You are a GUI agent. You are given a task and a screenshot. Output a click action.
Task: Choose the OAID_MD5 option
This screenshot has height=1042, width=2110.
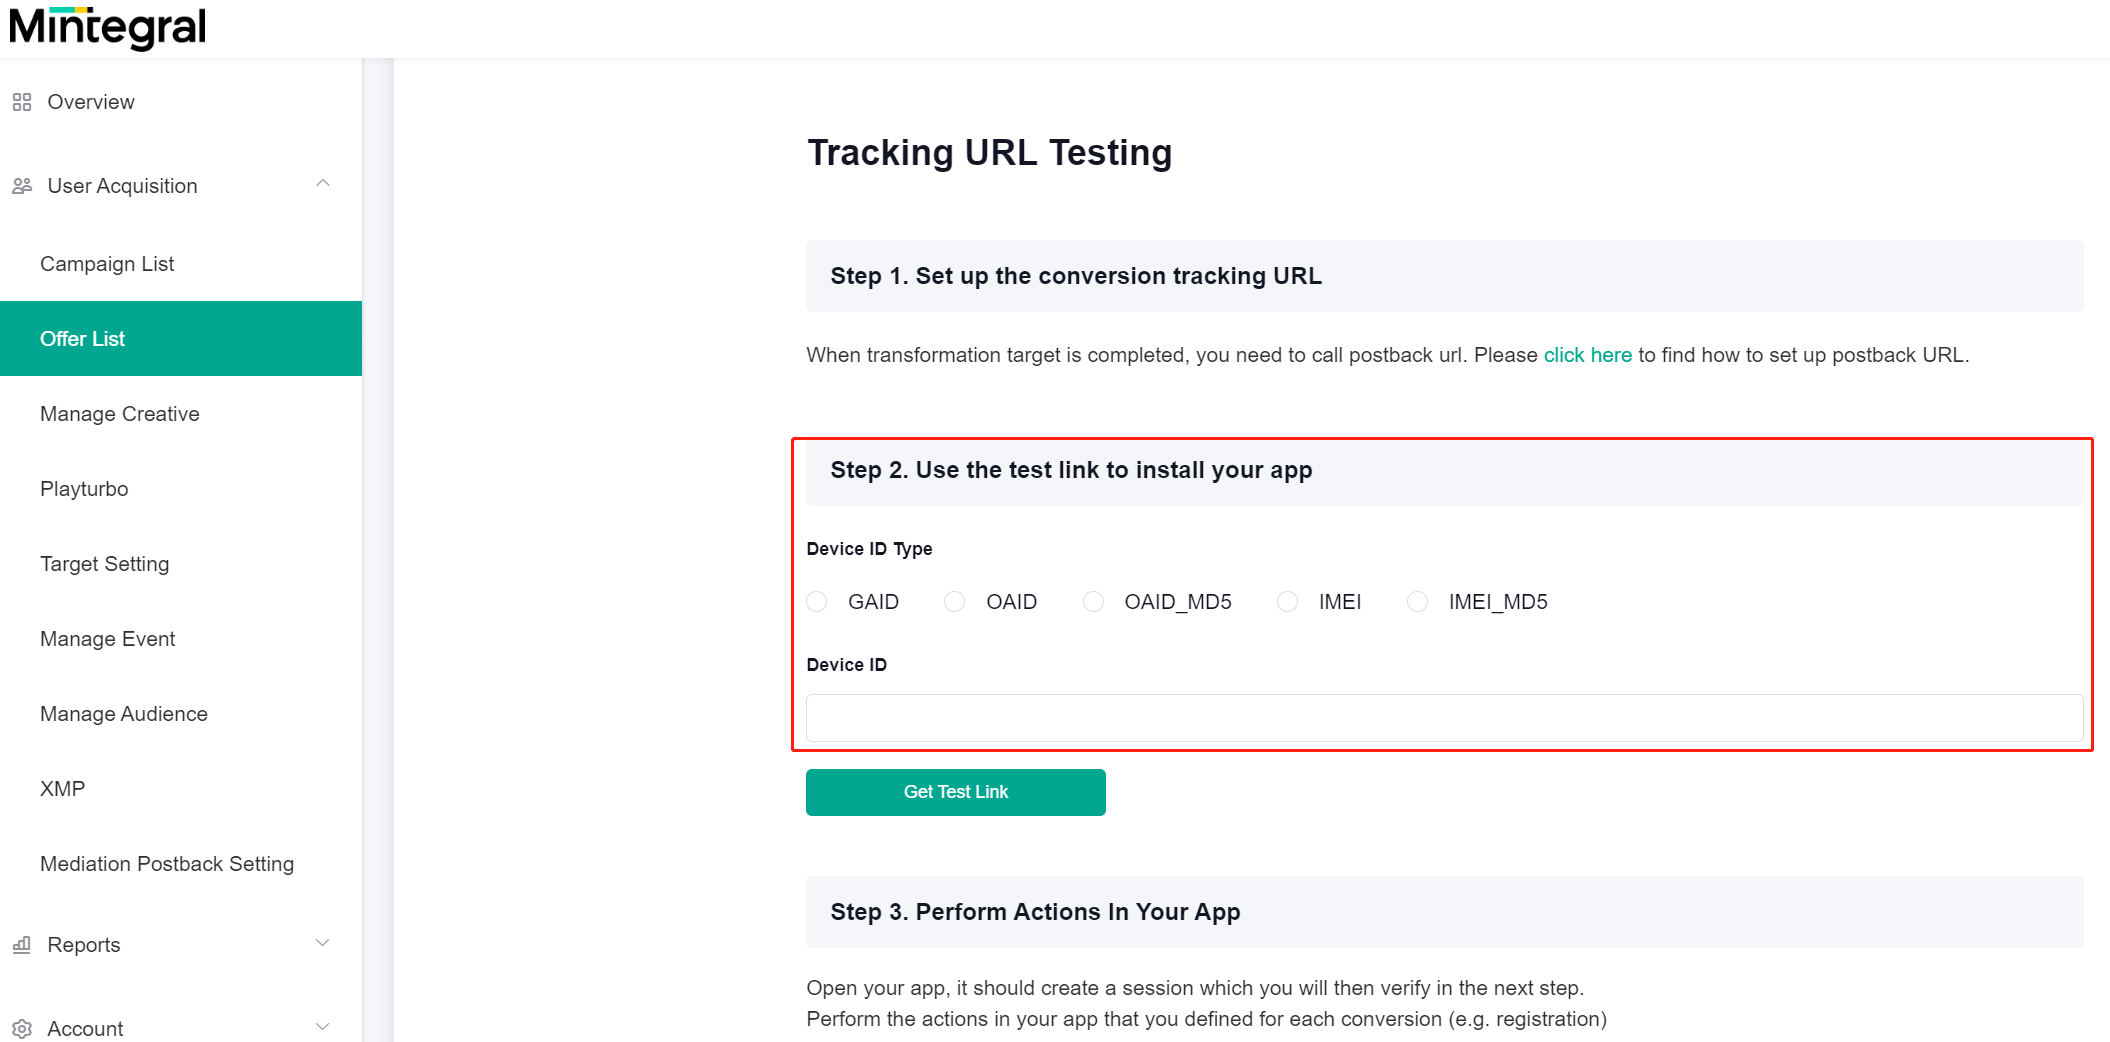(x=1094, y=602)
